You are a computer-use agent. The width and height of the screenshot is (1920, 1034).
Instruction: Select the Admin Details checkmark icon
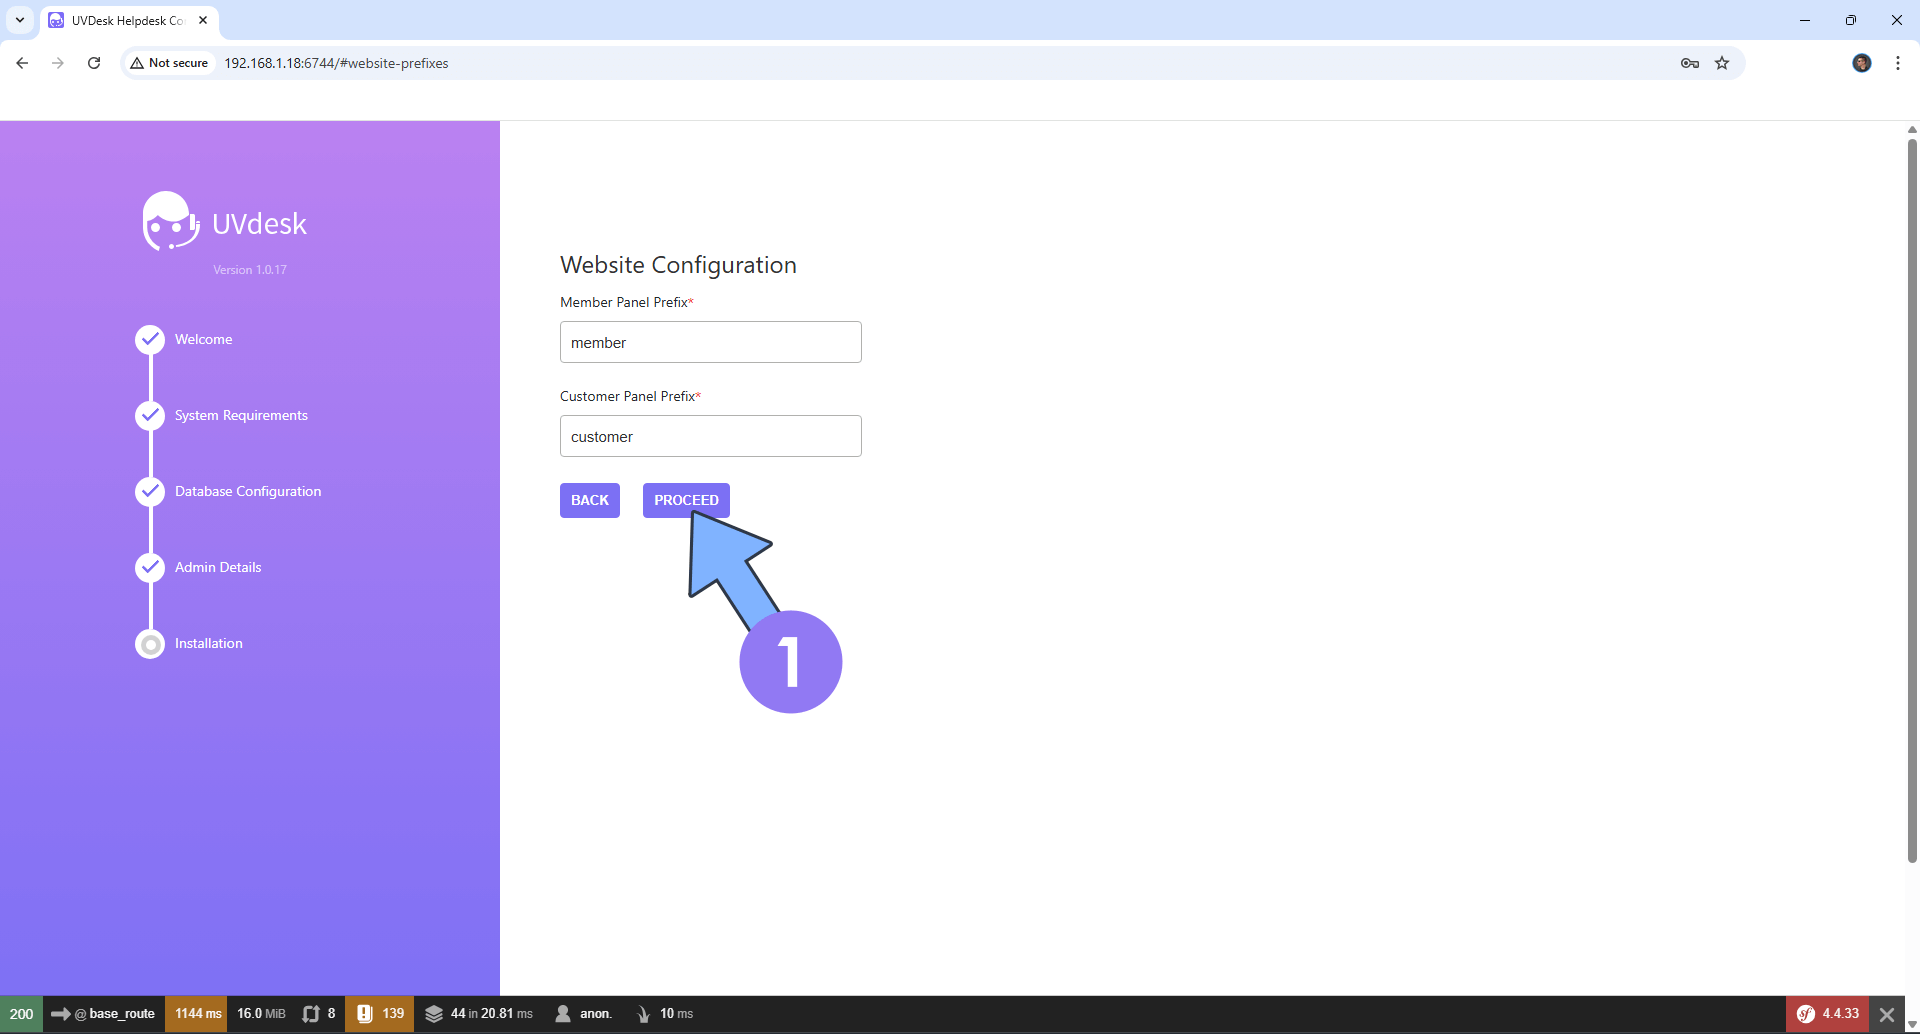(150, 567)
